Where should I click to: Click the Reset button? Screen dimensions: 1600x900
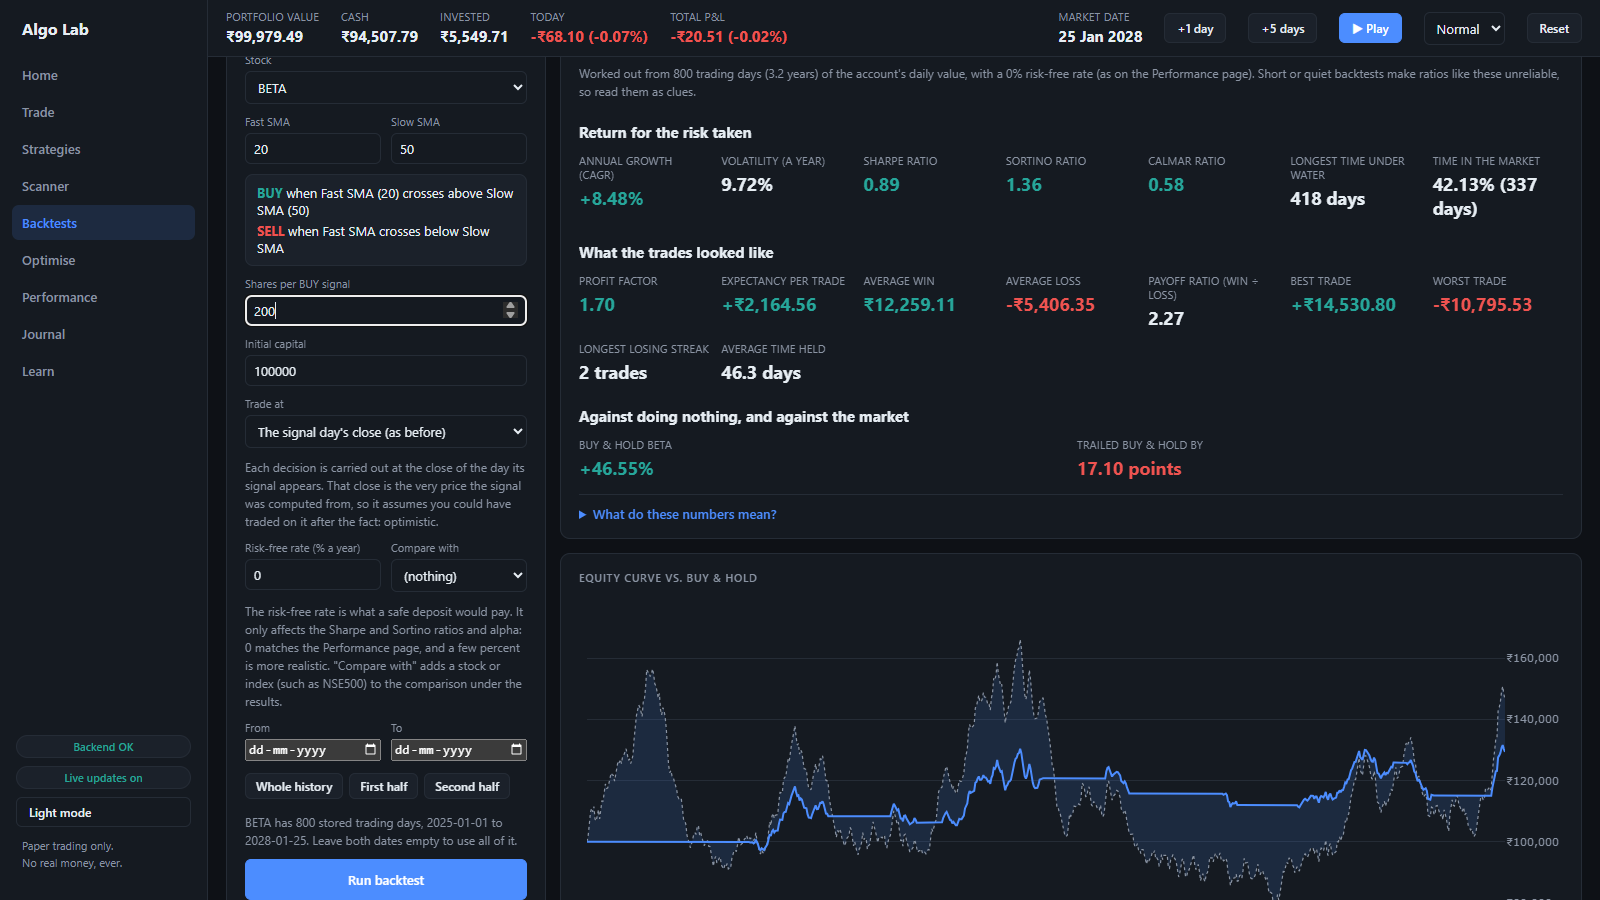(x=1554, y=29)
